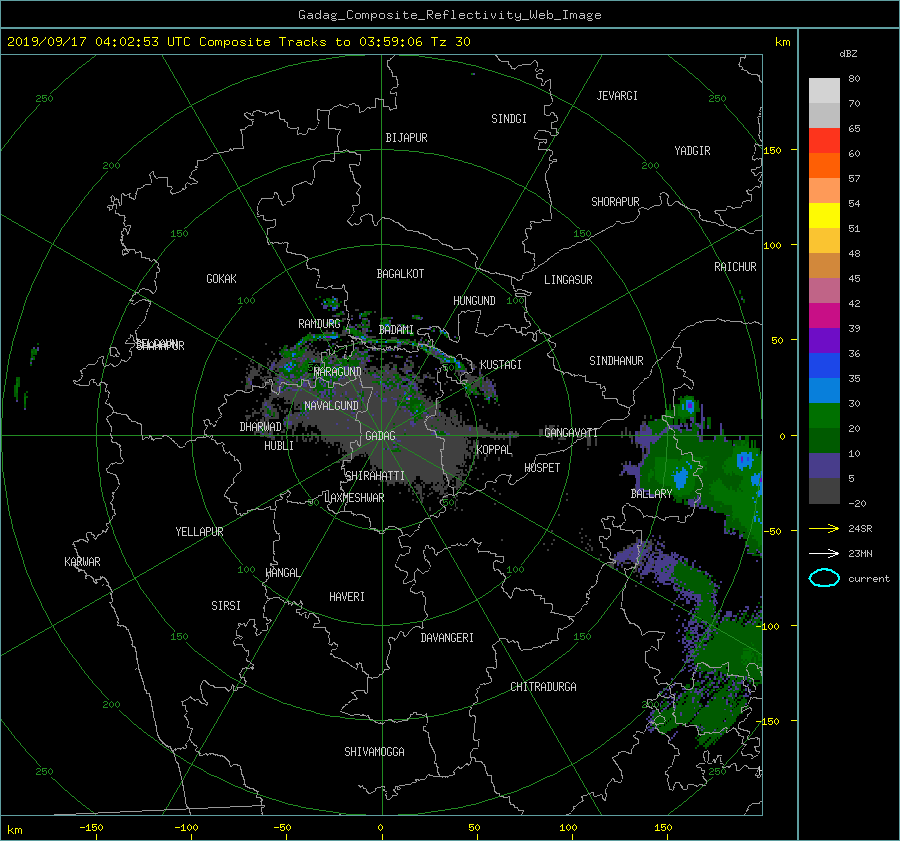Click the DHARWAD city label

261,427
